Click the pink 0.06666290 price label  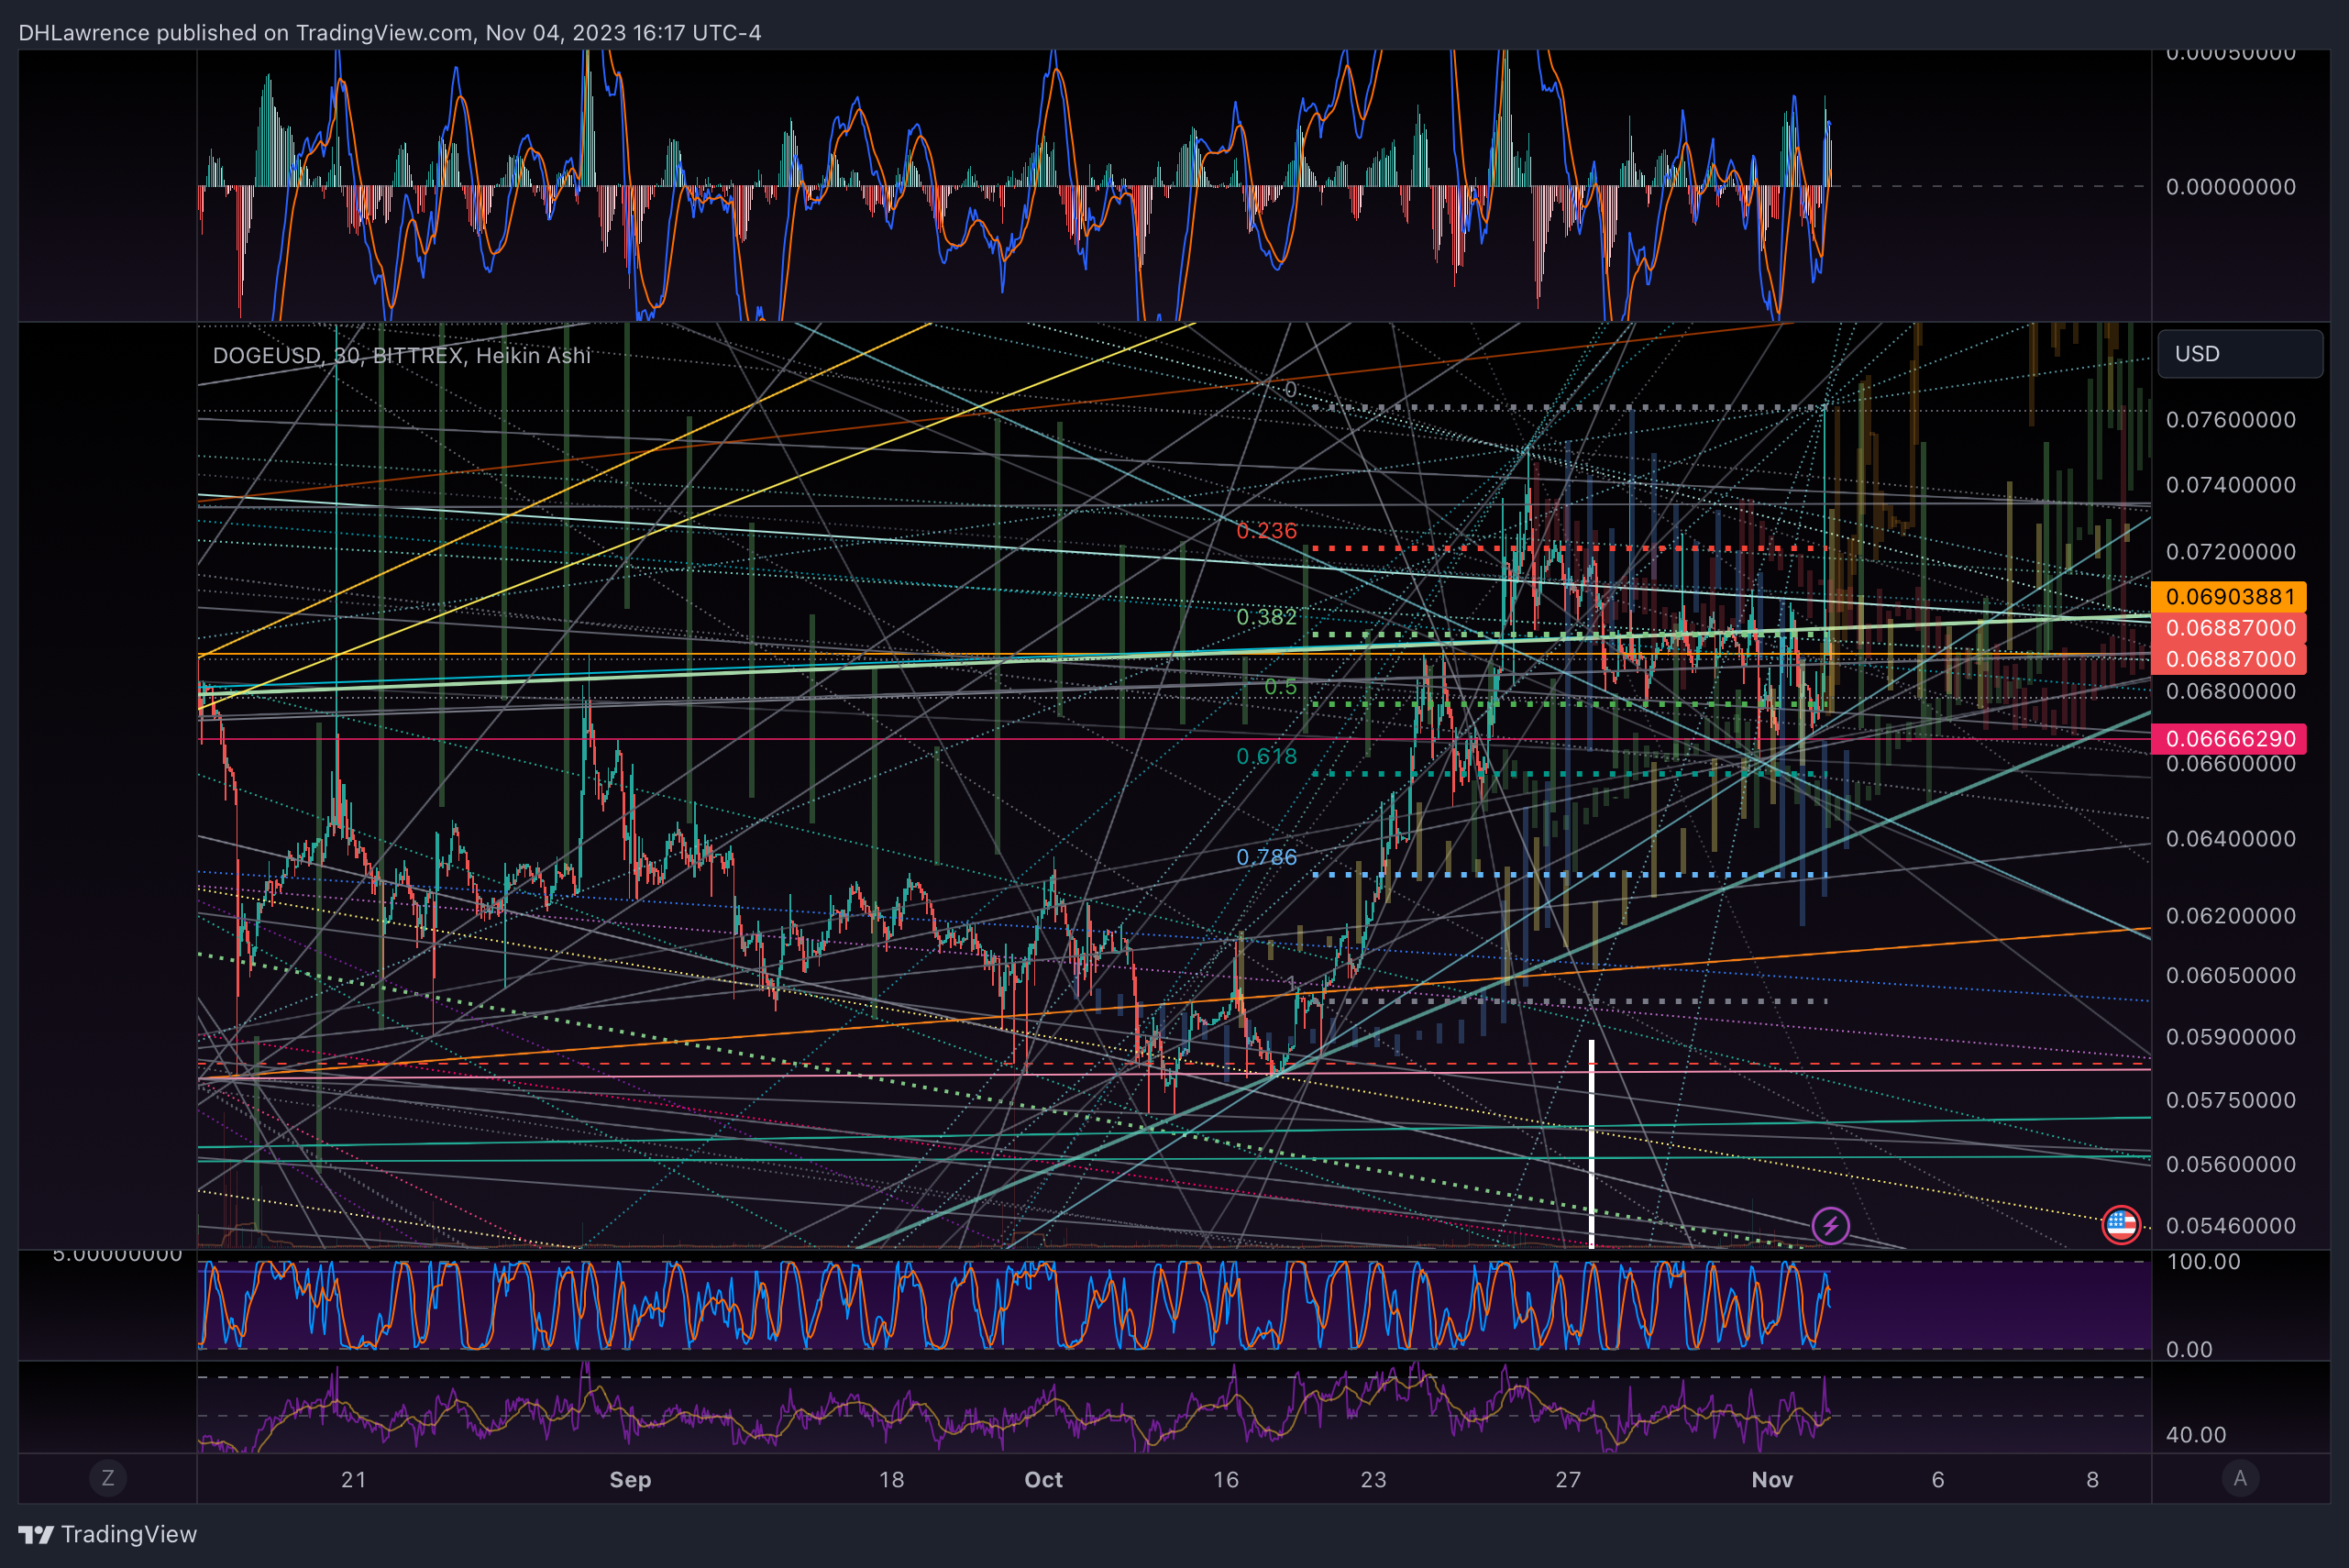(2229, 739)
